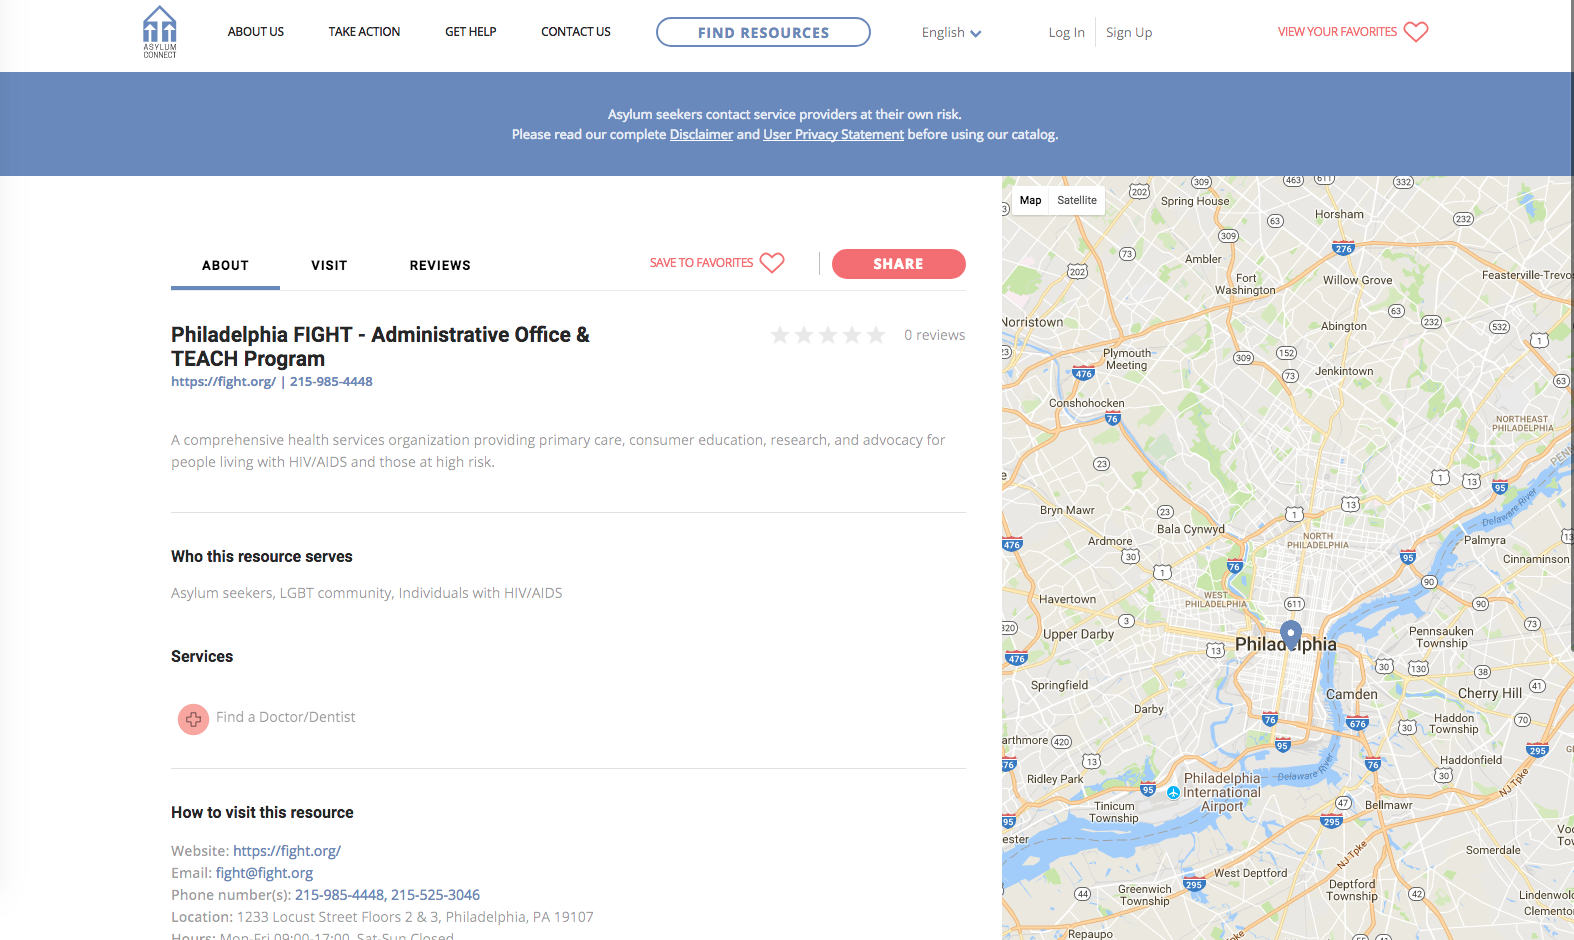Click the resource description paragraph
The height and width of the screenshot is (940, 1574).
pos(558,451)
